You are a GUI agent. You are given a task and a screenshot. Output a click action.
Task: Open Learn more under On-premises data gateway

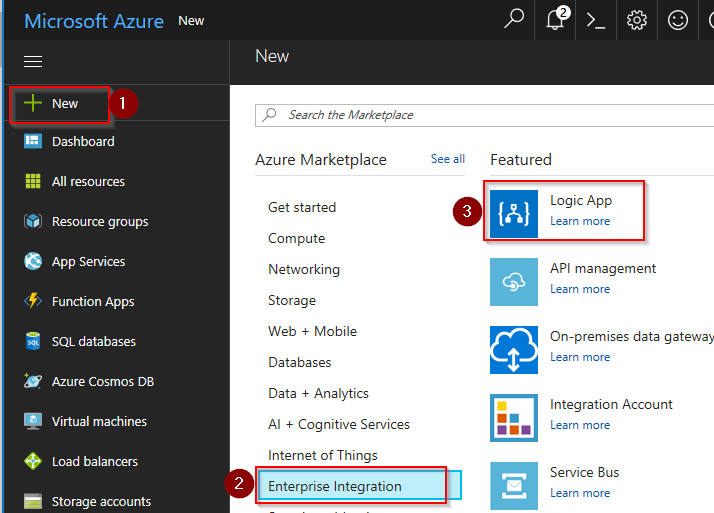pyautogui.click(x=580, y=357)
